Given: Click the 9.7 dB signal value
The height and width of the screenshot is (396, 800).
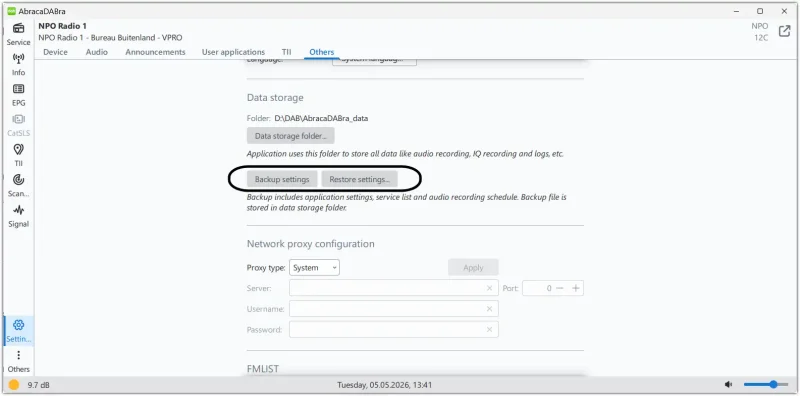Looking at the screenshot, I should 38,385.
